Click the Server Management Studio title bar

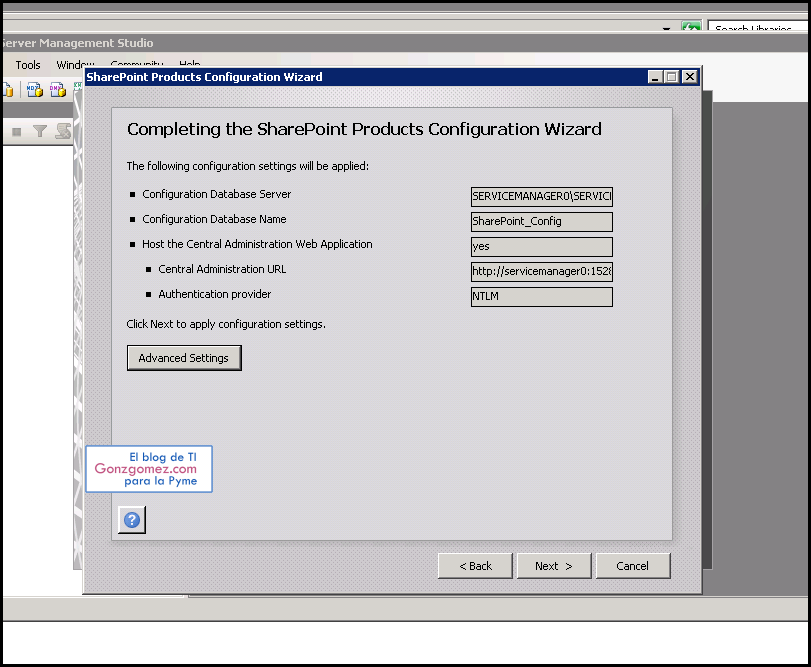pyautogui.click(x=403, y=43)
